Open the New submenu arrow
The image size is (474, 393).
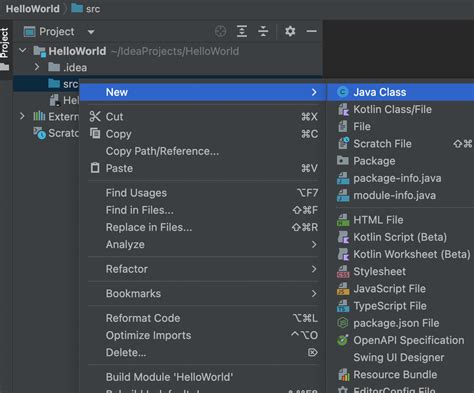pos(314,92)
